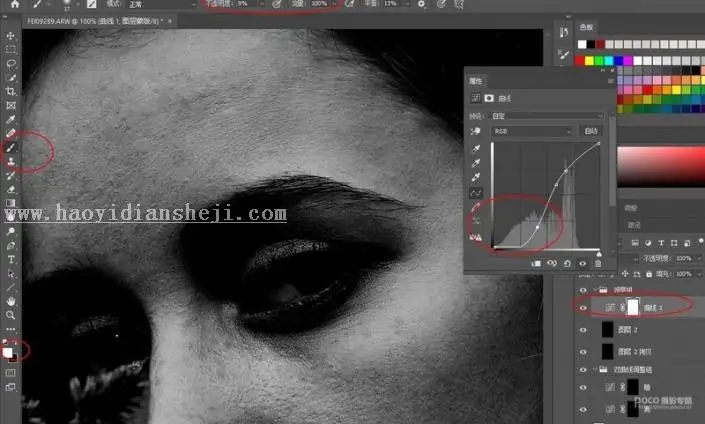
Task: Open the 属性 Properties tab
Action: [475, 81]
